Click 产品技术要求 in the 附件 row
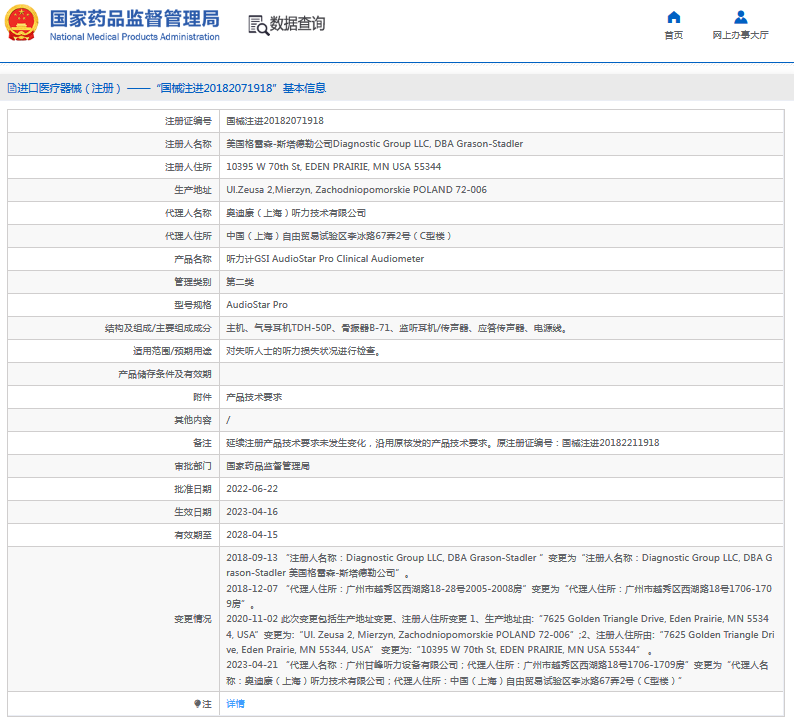Viewport: 794px width, 724px height. (x=254, y=397)
